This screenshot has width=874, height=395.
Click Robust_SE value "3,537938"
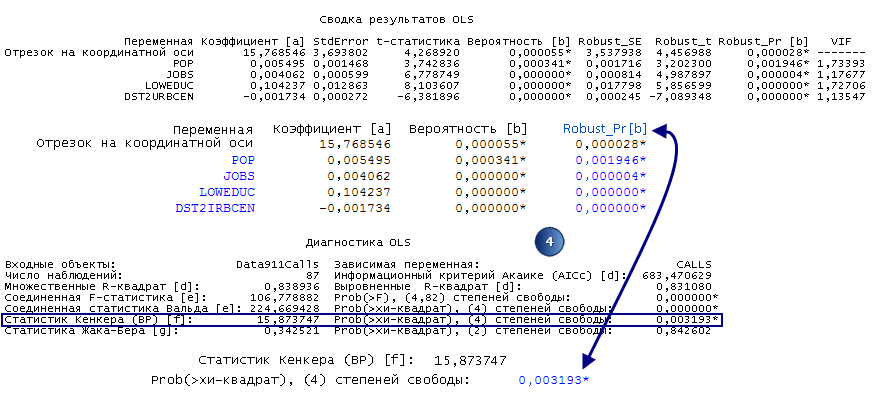pyautogui.click(x=613, y=53)
